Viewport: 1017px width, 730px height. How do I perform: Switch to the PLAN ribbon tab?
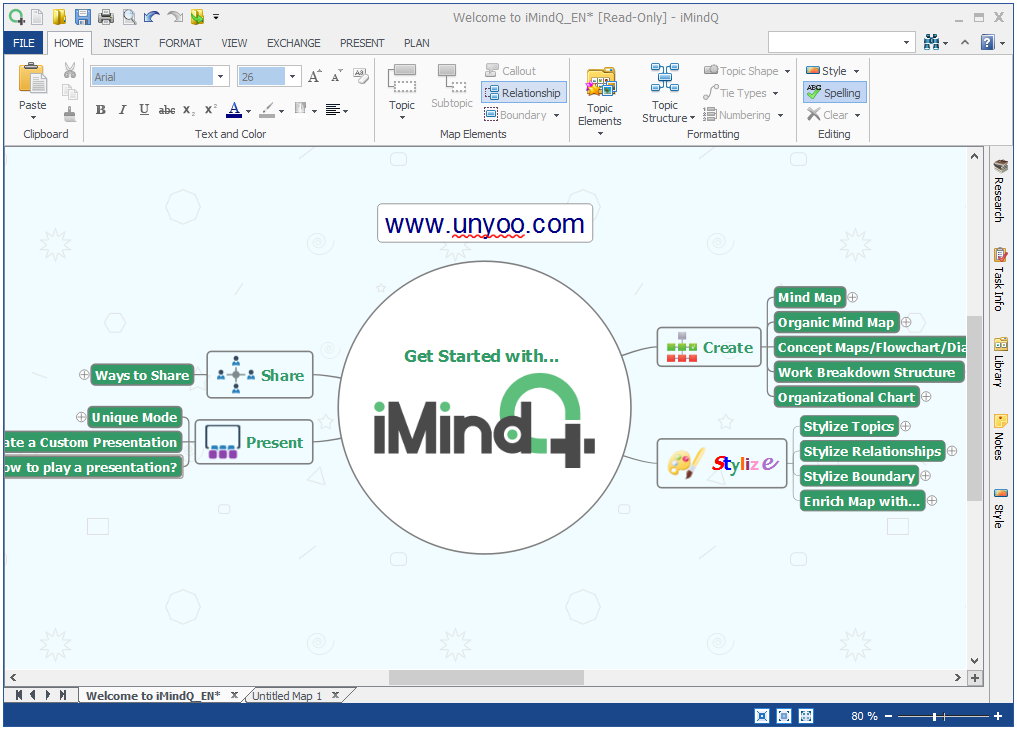click(x=416, y=43)
